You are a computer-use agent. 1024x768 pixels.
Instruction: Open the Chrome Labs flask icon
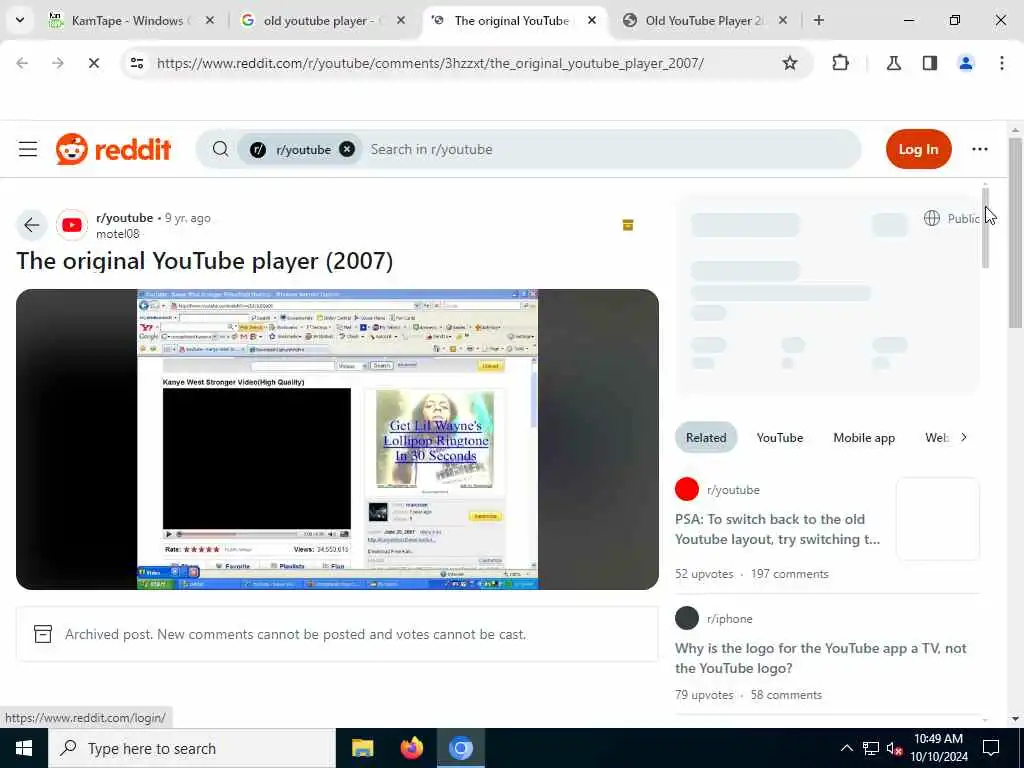893,63
